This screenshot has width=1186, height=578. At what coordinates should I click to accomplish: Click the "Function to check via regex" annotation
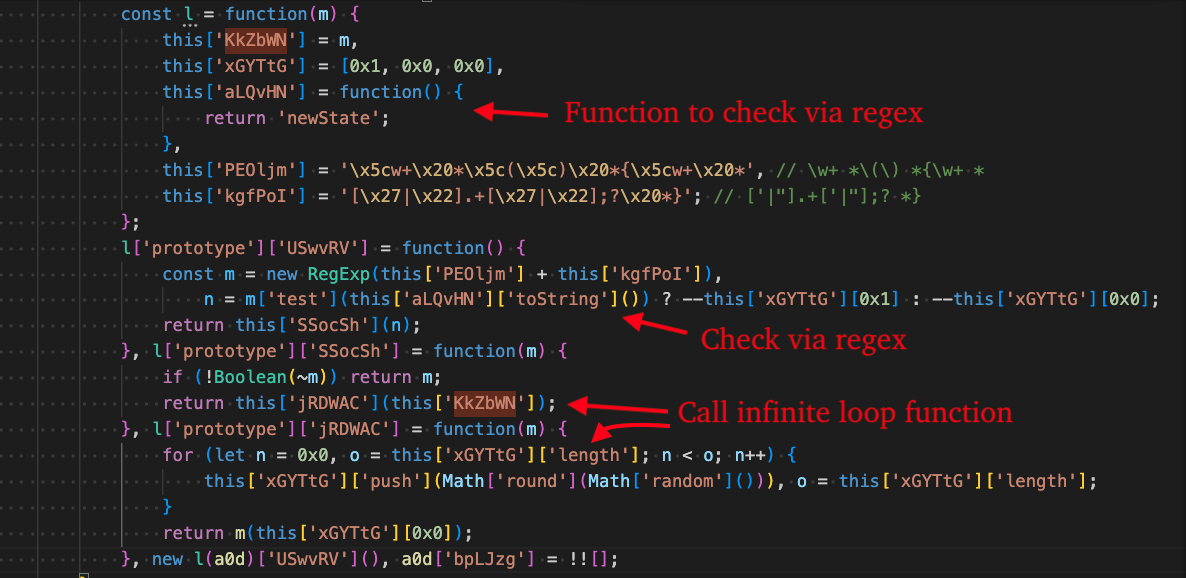(743, 112)
